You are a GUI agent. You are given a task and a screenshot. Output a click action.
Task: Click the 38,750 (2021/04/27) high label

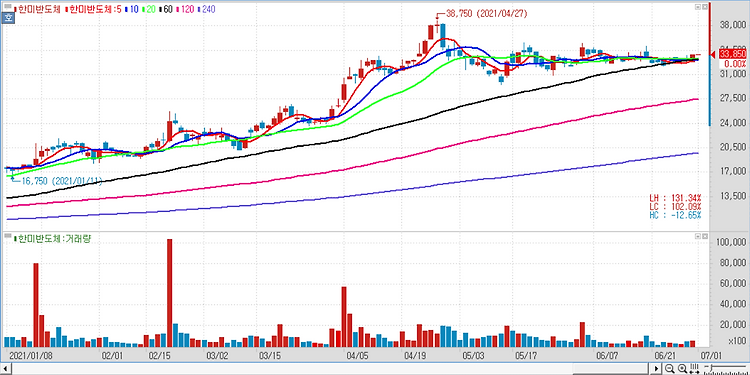click(485, 14)
